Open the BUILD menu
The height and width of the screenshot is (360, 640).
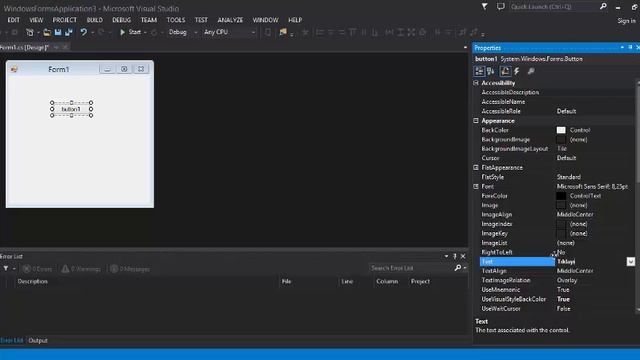click(95, 20)
